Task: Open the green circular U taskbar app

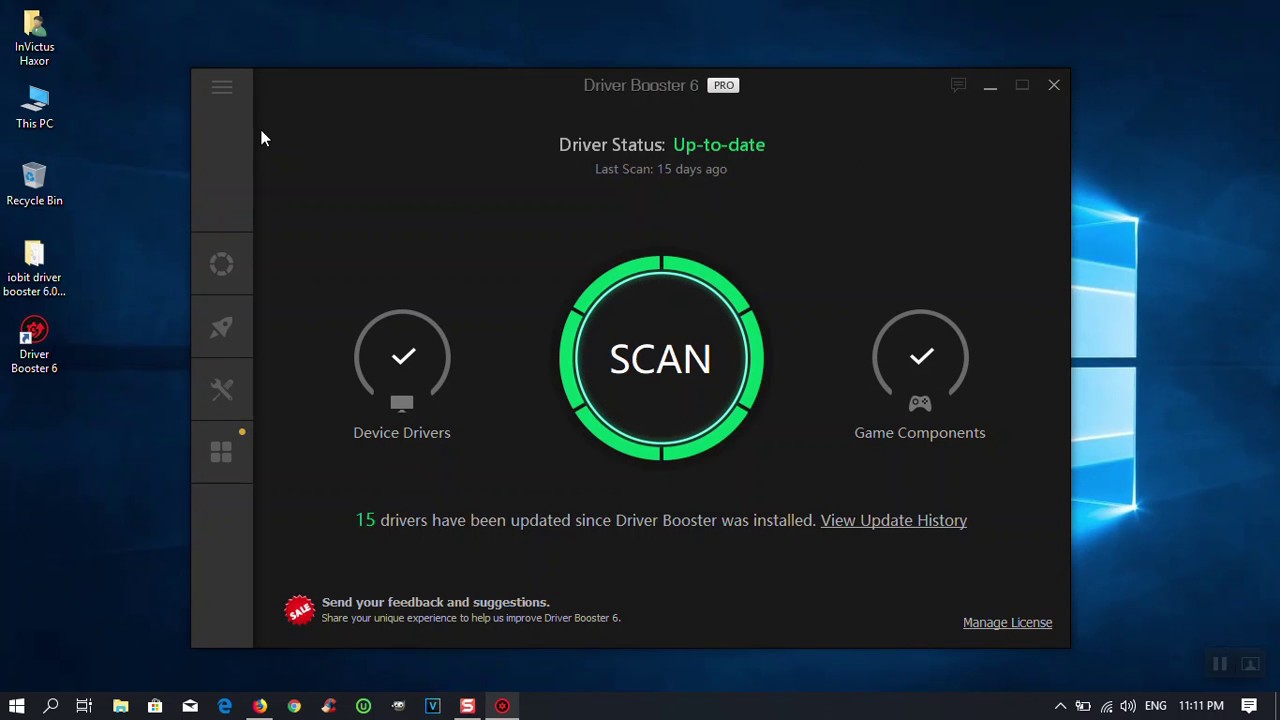Action: (363, 706)
